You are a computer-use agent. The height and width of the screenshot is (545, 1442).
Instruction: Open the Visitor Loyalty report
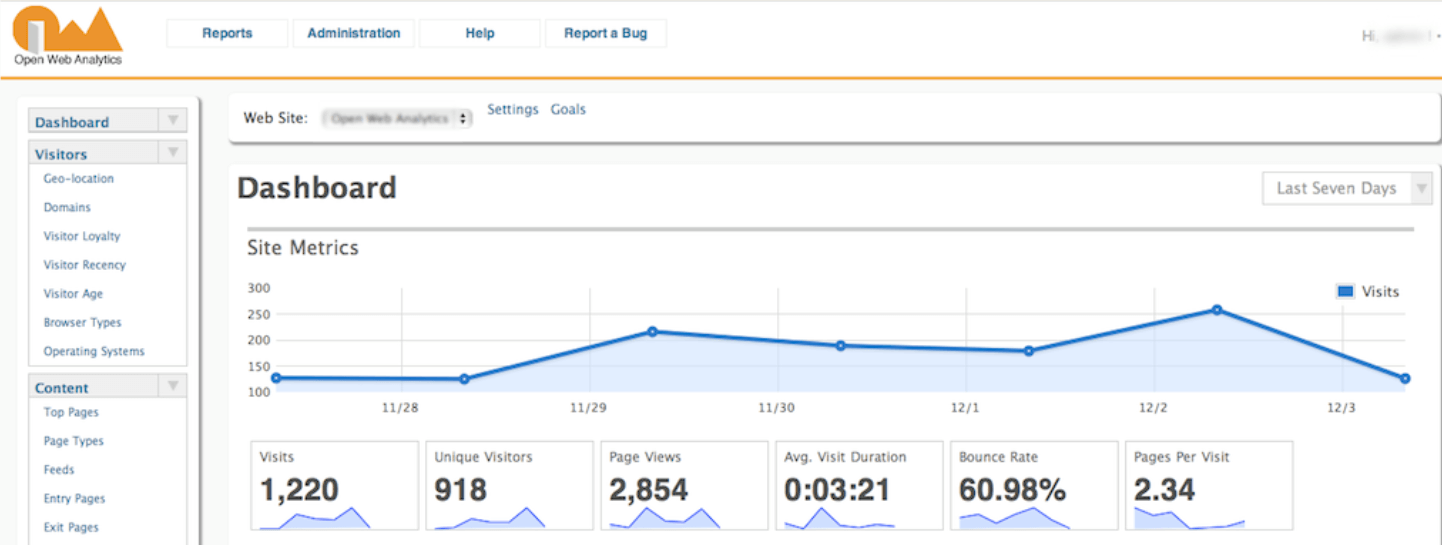[x=82, y=237]
